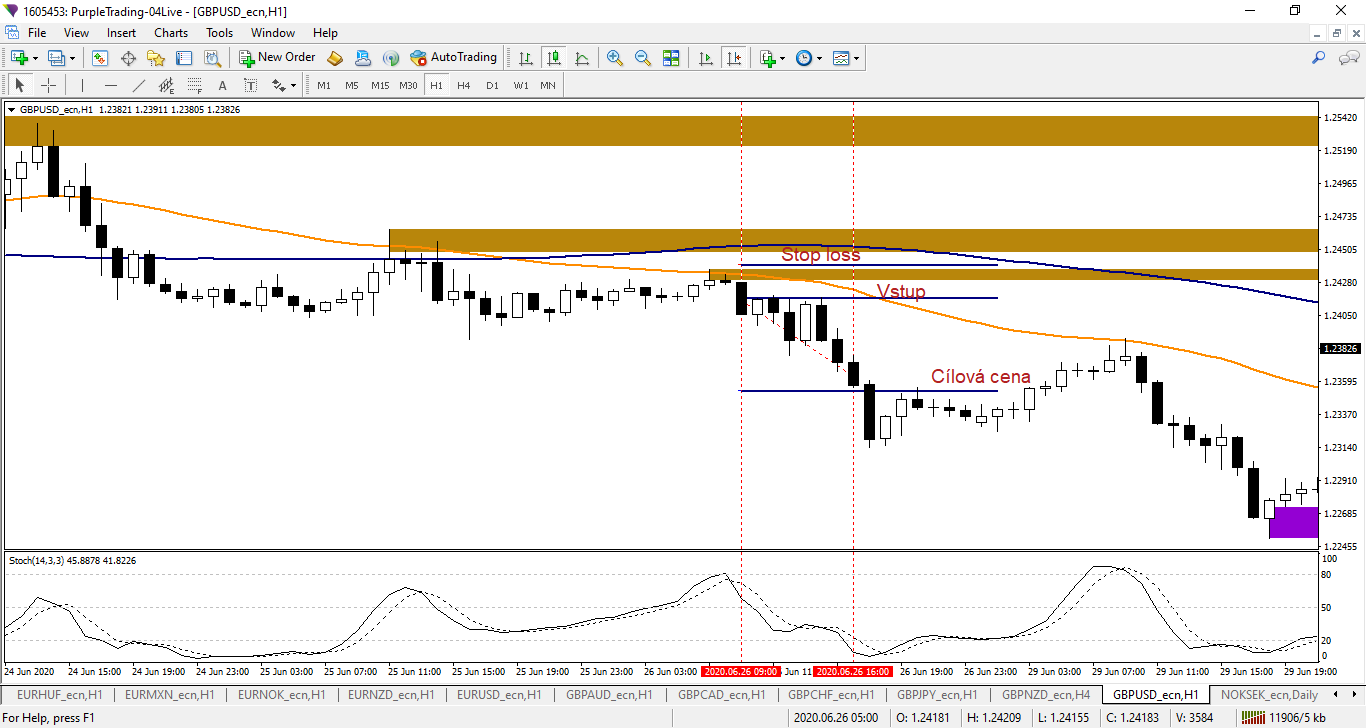This screenshot has width=1366, height=728.
Task: Select the vertical line drawing tool
Action: click(x=82, y=85)
